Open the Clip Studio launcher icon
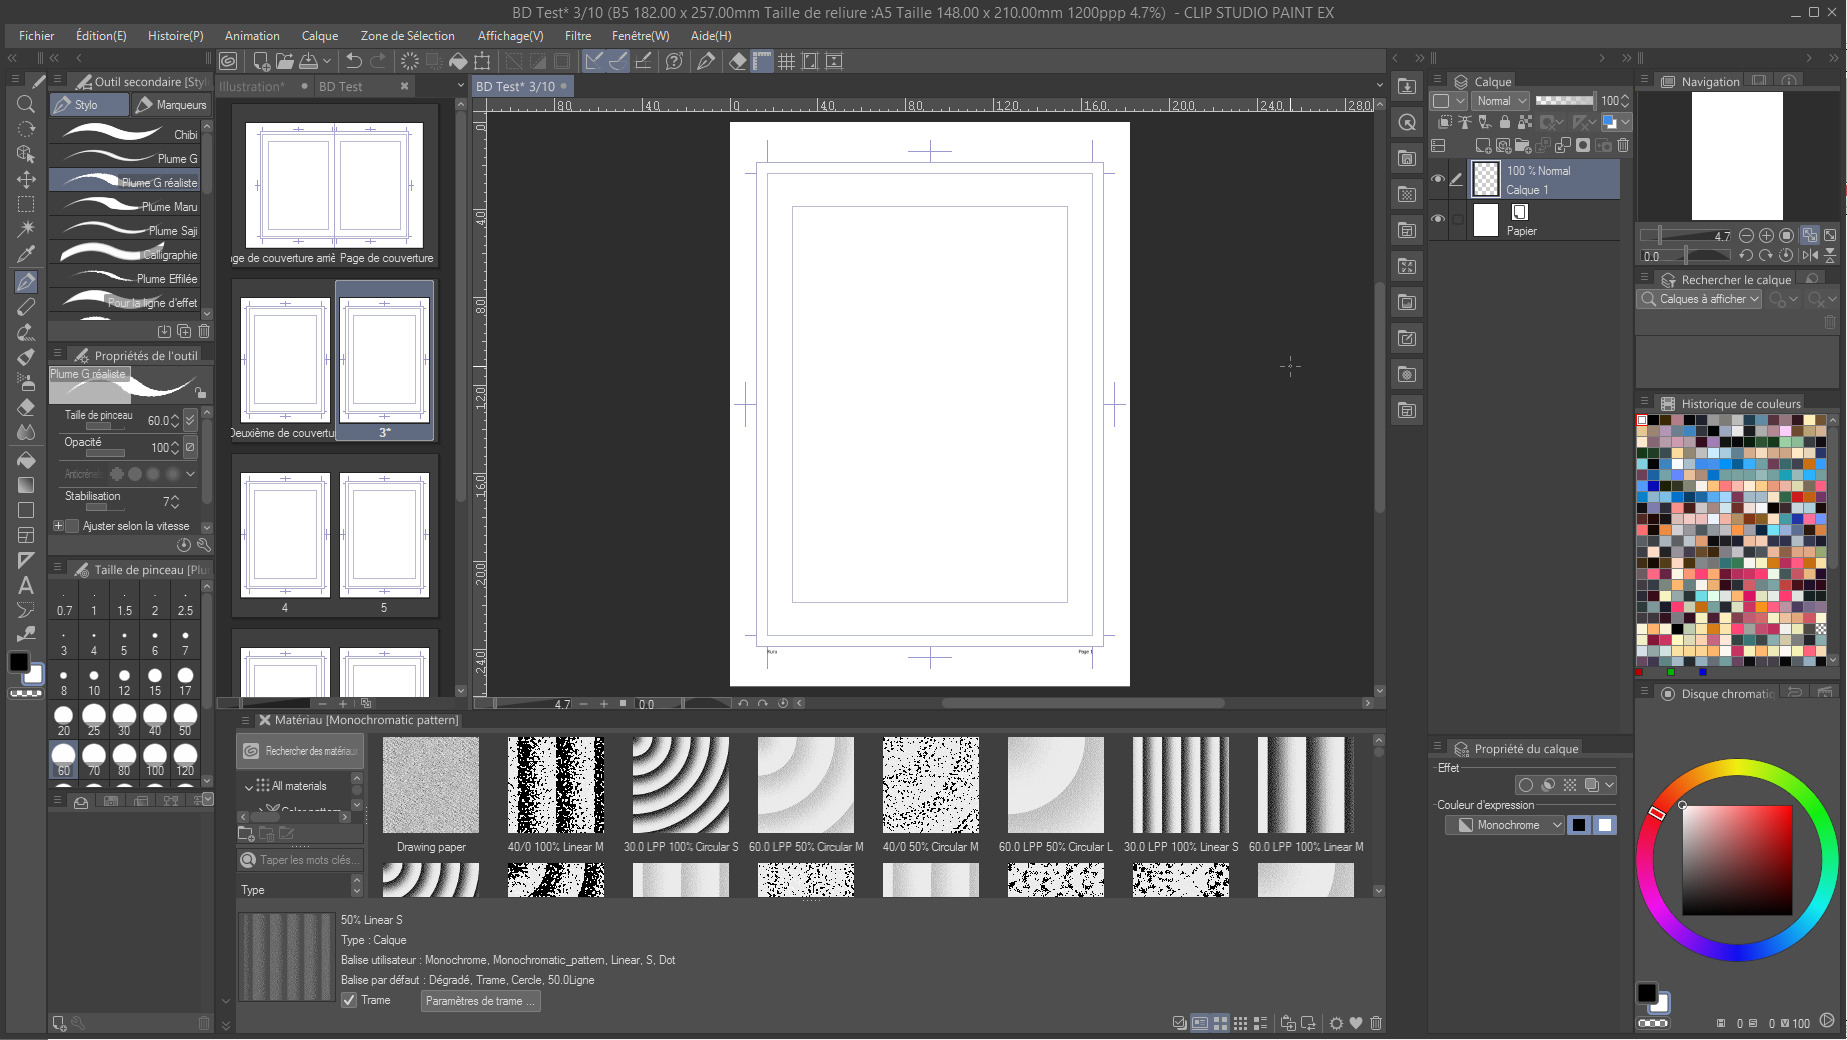The width and height of the screenshot is (1847, 1040). coord(228,61)
